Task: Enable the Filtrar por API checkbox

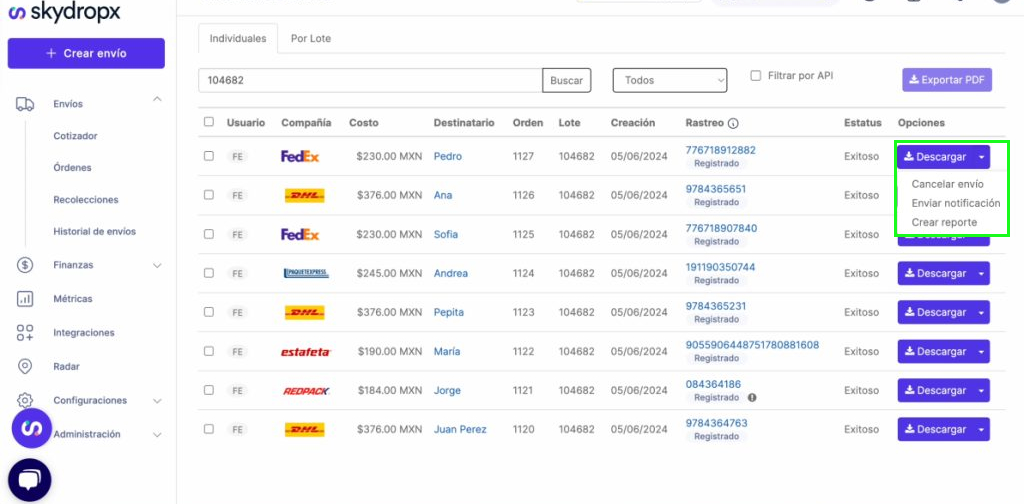Action: [756, 76]
